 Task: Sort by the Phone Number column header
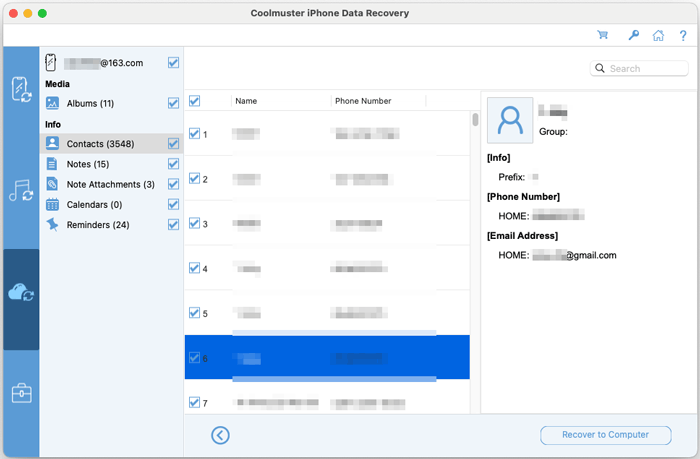[363, 101]
